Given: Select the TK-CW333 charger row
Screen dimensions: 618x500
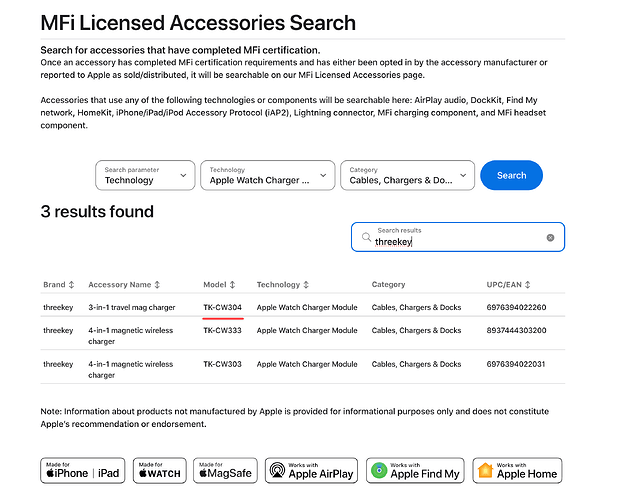Looking at the screenshot, I should tap(222, 330).
